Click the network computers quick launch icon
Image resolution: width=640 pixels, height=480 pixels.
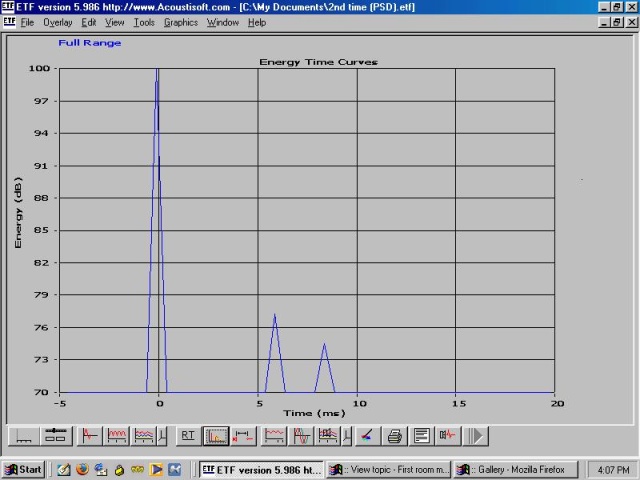100,470
